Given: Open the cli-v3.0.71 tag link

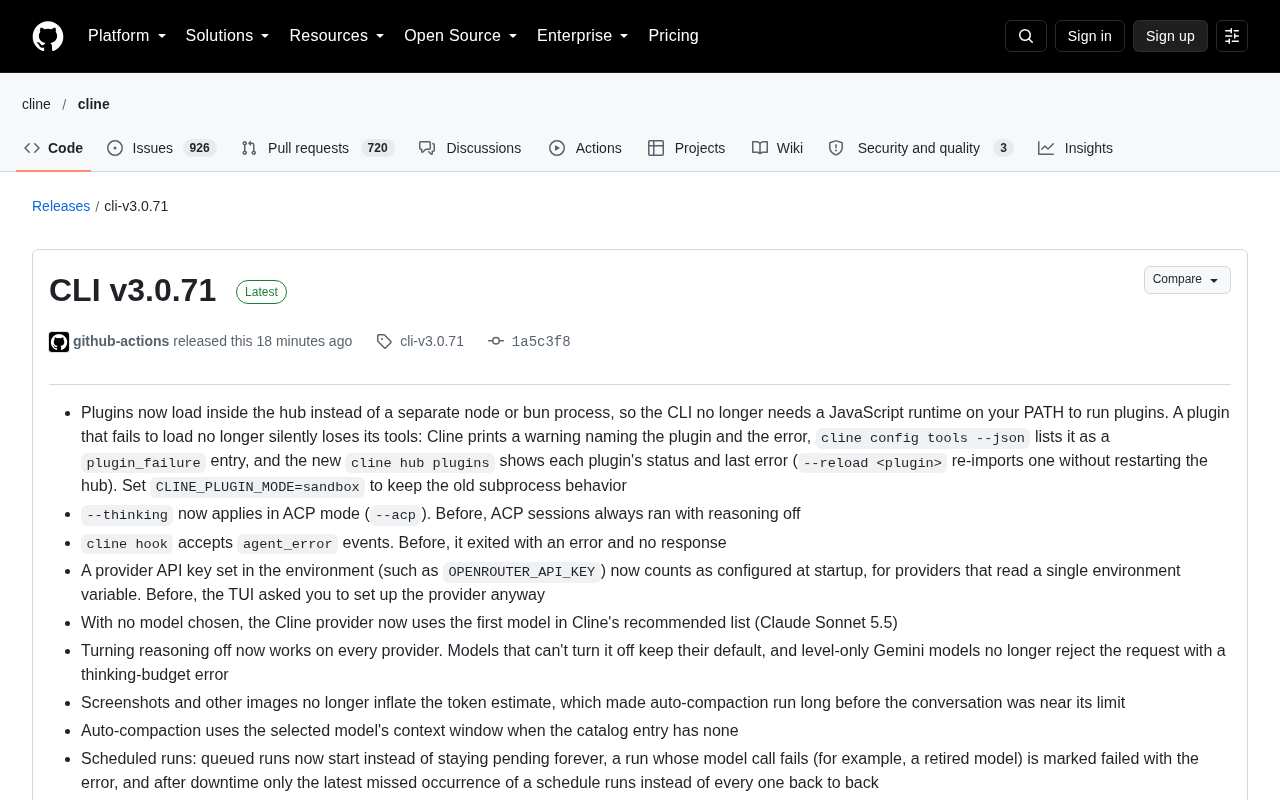Looking at the screenshot, I should pyautogui.click(x=432, y=341).
